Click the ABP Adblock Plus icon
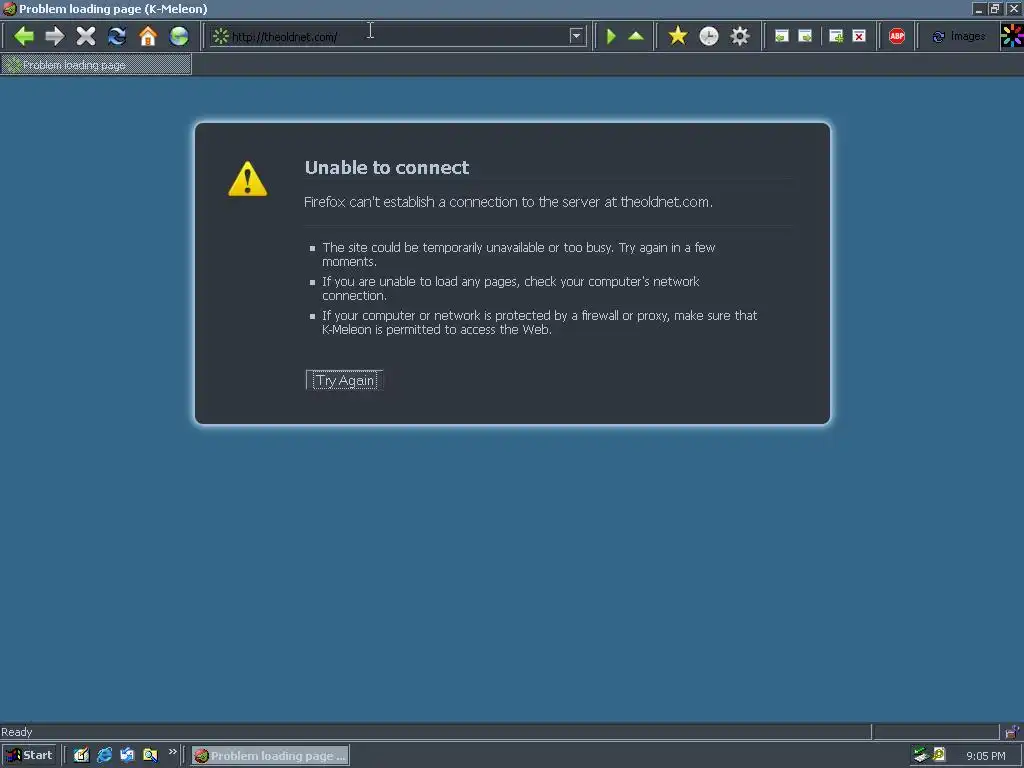1024x768 pixels. [x=897, y=36]
